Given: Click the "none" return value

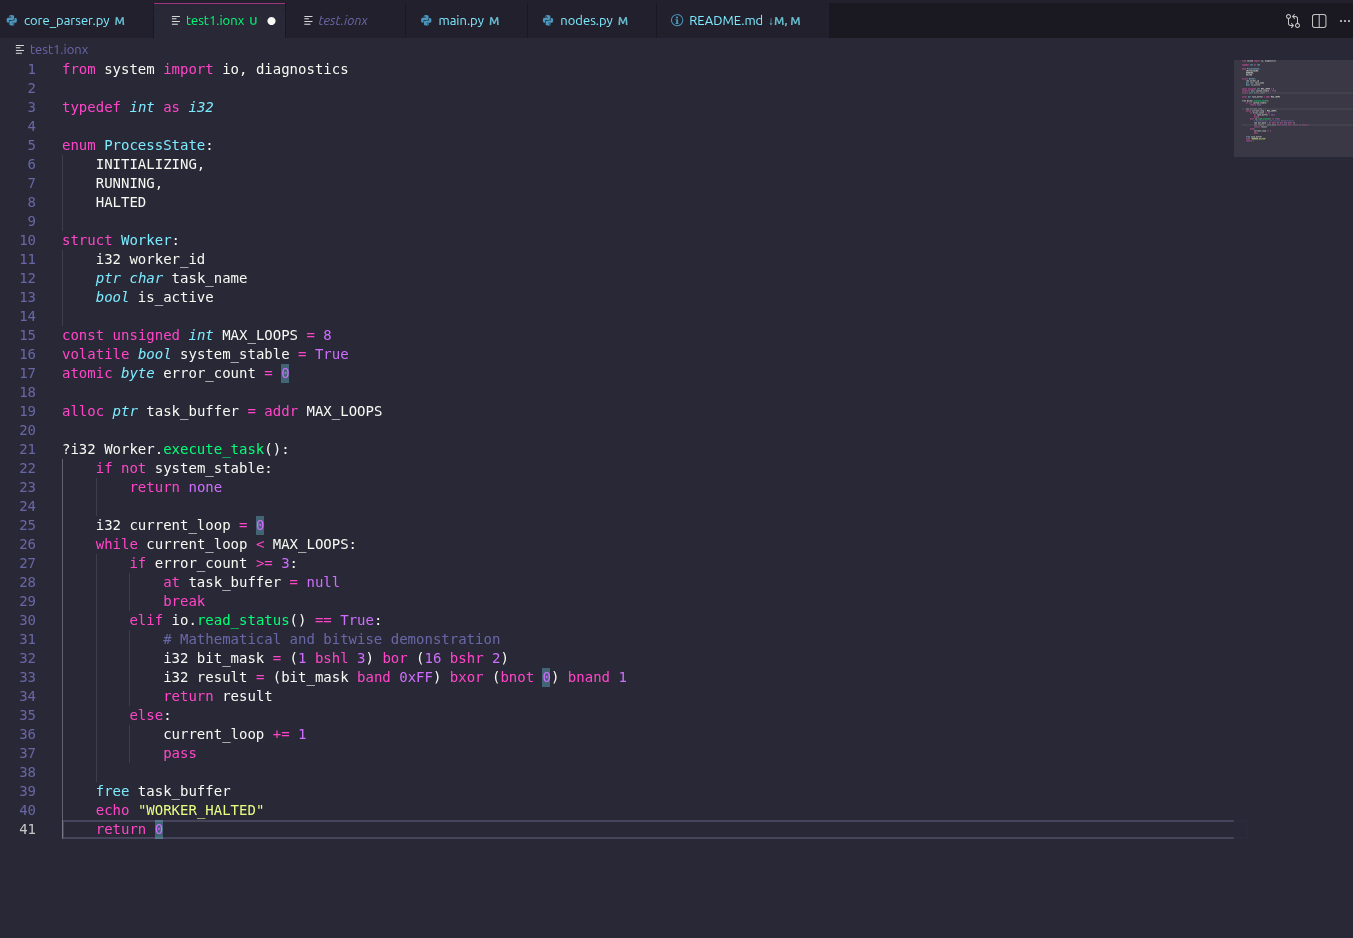Looking at the screenshot, I should [x=205, y=487].
